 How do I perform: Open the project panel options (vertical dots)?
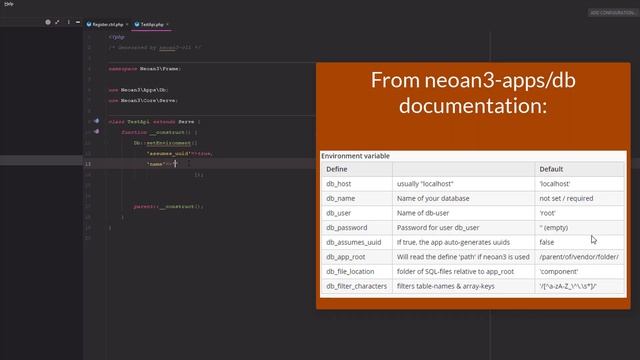[x=68, y=22]
